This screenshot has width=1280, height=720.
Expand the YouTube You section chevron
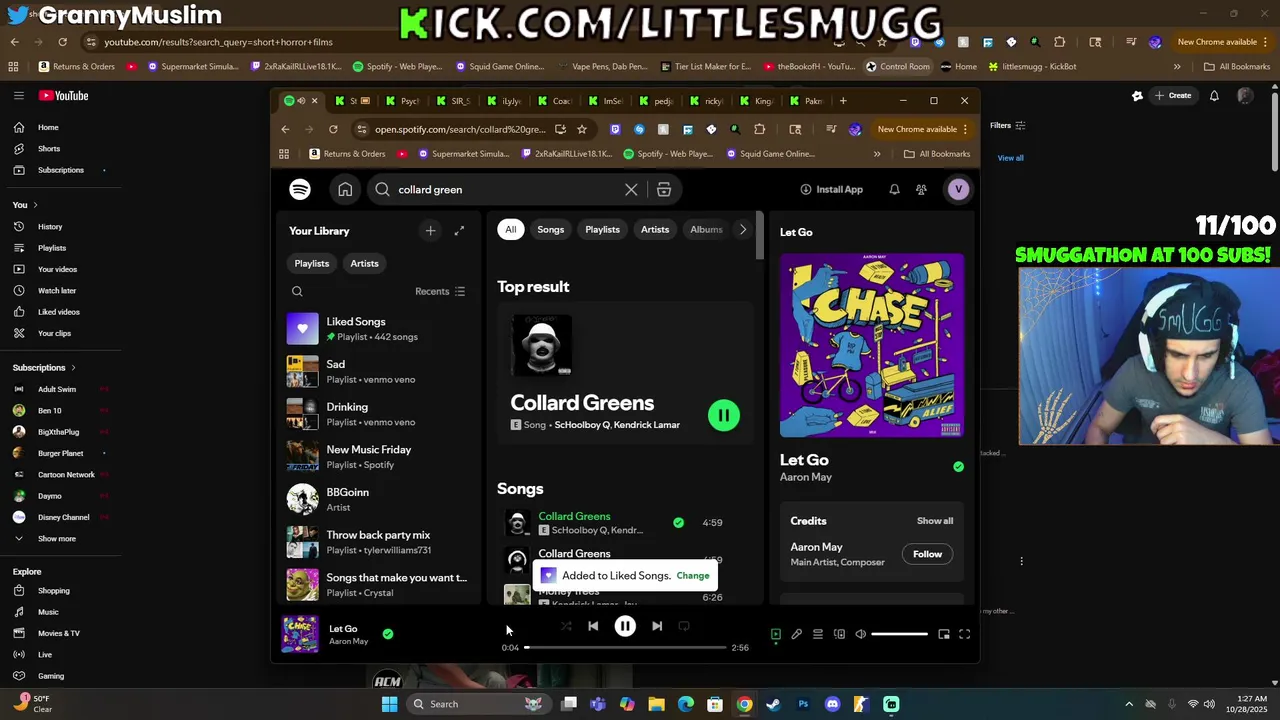coord(35,205)
